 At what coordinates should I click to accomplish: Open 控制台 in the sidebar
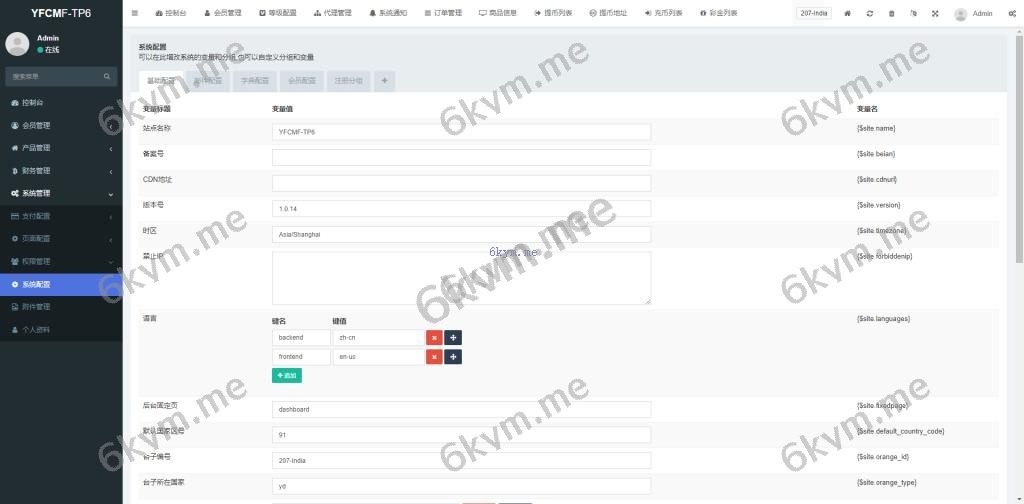[61, 102]
